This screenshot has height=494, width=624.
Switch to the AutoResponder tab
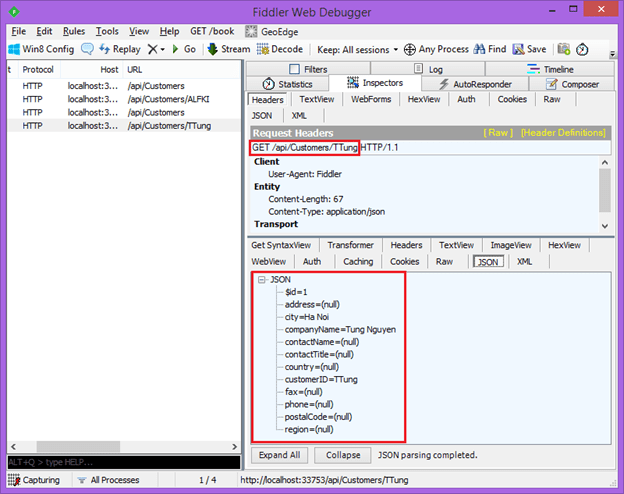pos(475,84)
